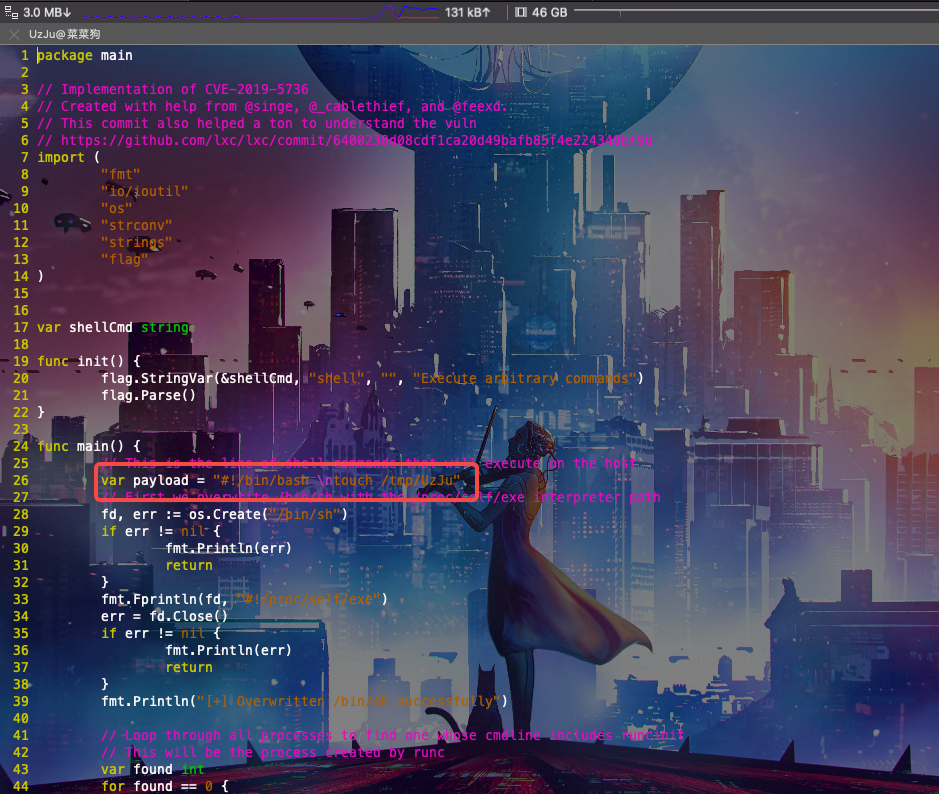Click the "process created by runc" comment
Screen dimensions: 939x794
coord(272,753)
